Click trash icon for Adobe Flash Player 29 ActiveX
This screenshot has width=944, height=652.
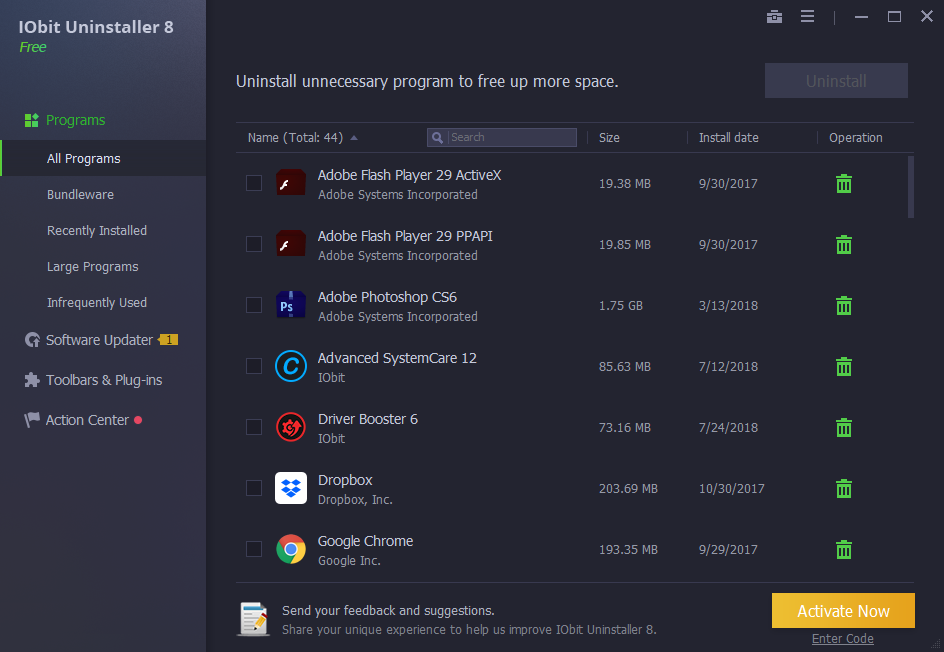843,184
